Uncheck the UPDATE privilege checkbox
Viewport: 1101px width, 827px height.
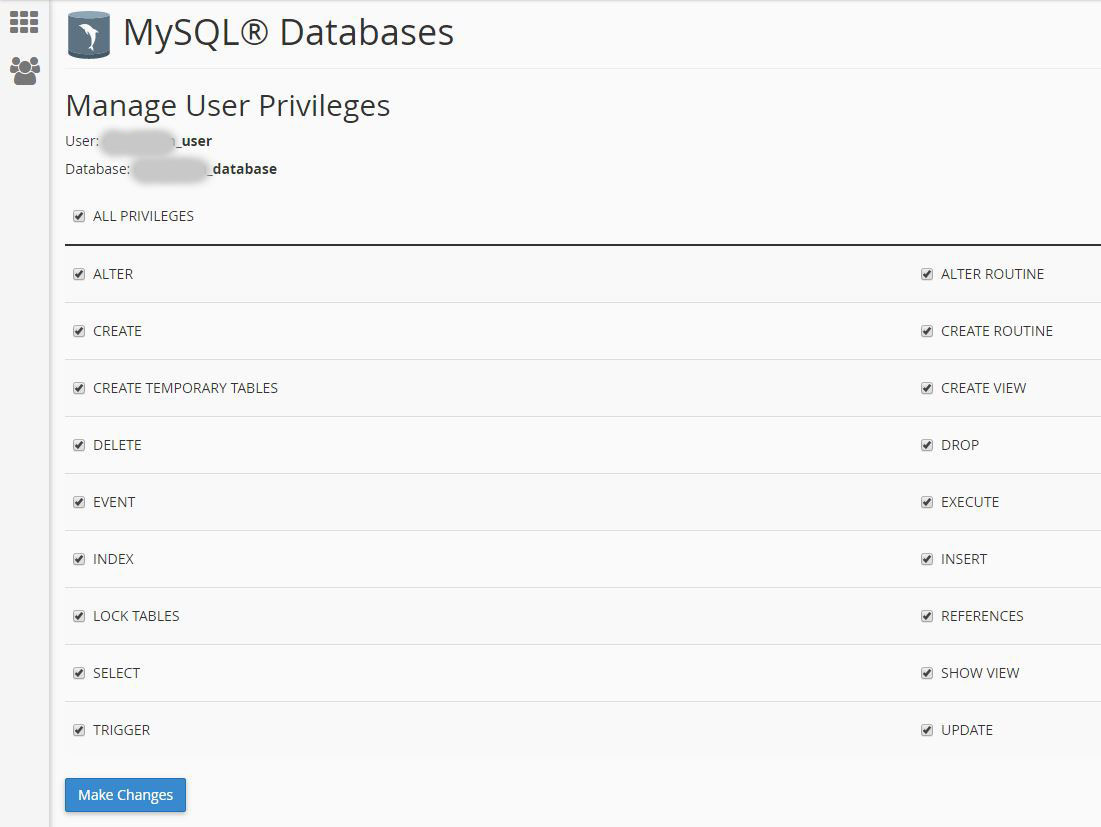tap(927, 730)
